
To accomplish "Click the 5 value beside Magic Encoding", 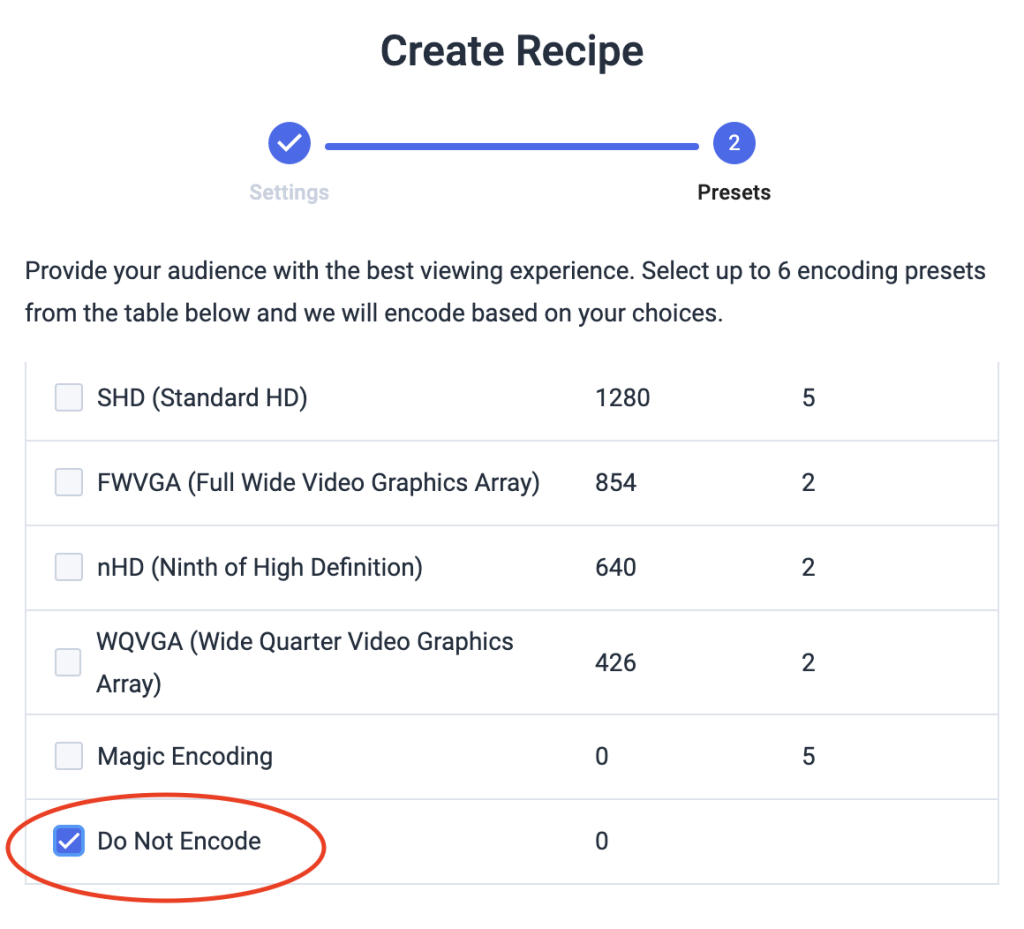I will click(808, 756).
